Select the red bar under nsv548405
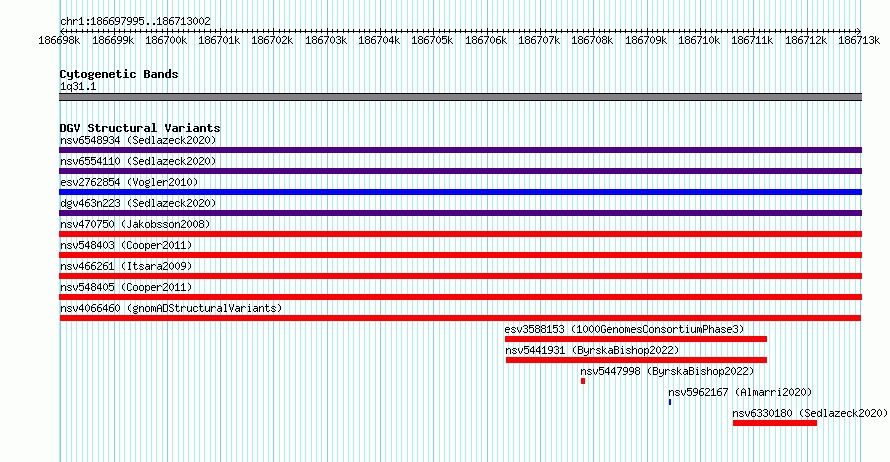Image resolution: width=890 pixels, height=462 pixels. pos(460,297)
